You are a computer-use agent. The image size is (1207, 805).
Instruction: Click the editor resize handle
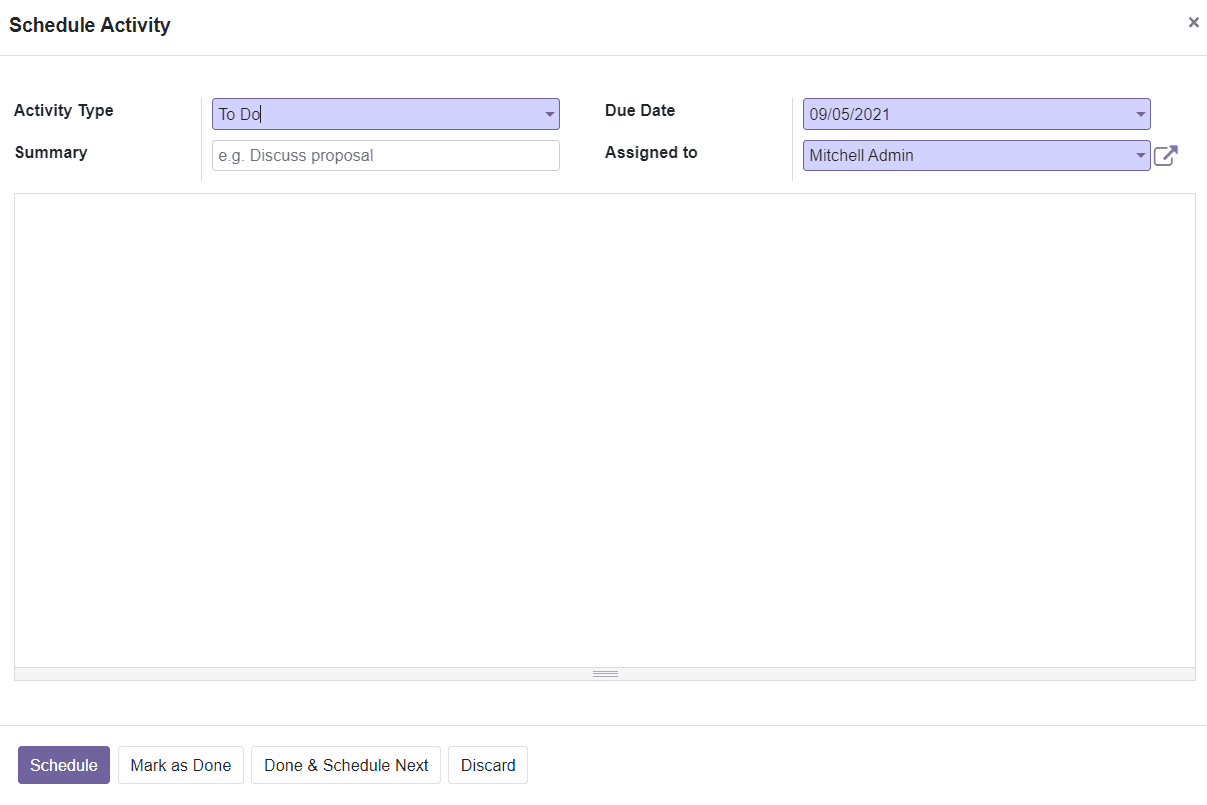(x=605, y=673)
